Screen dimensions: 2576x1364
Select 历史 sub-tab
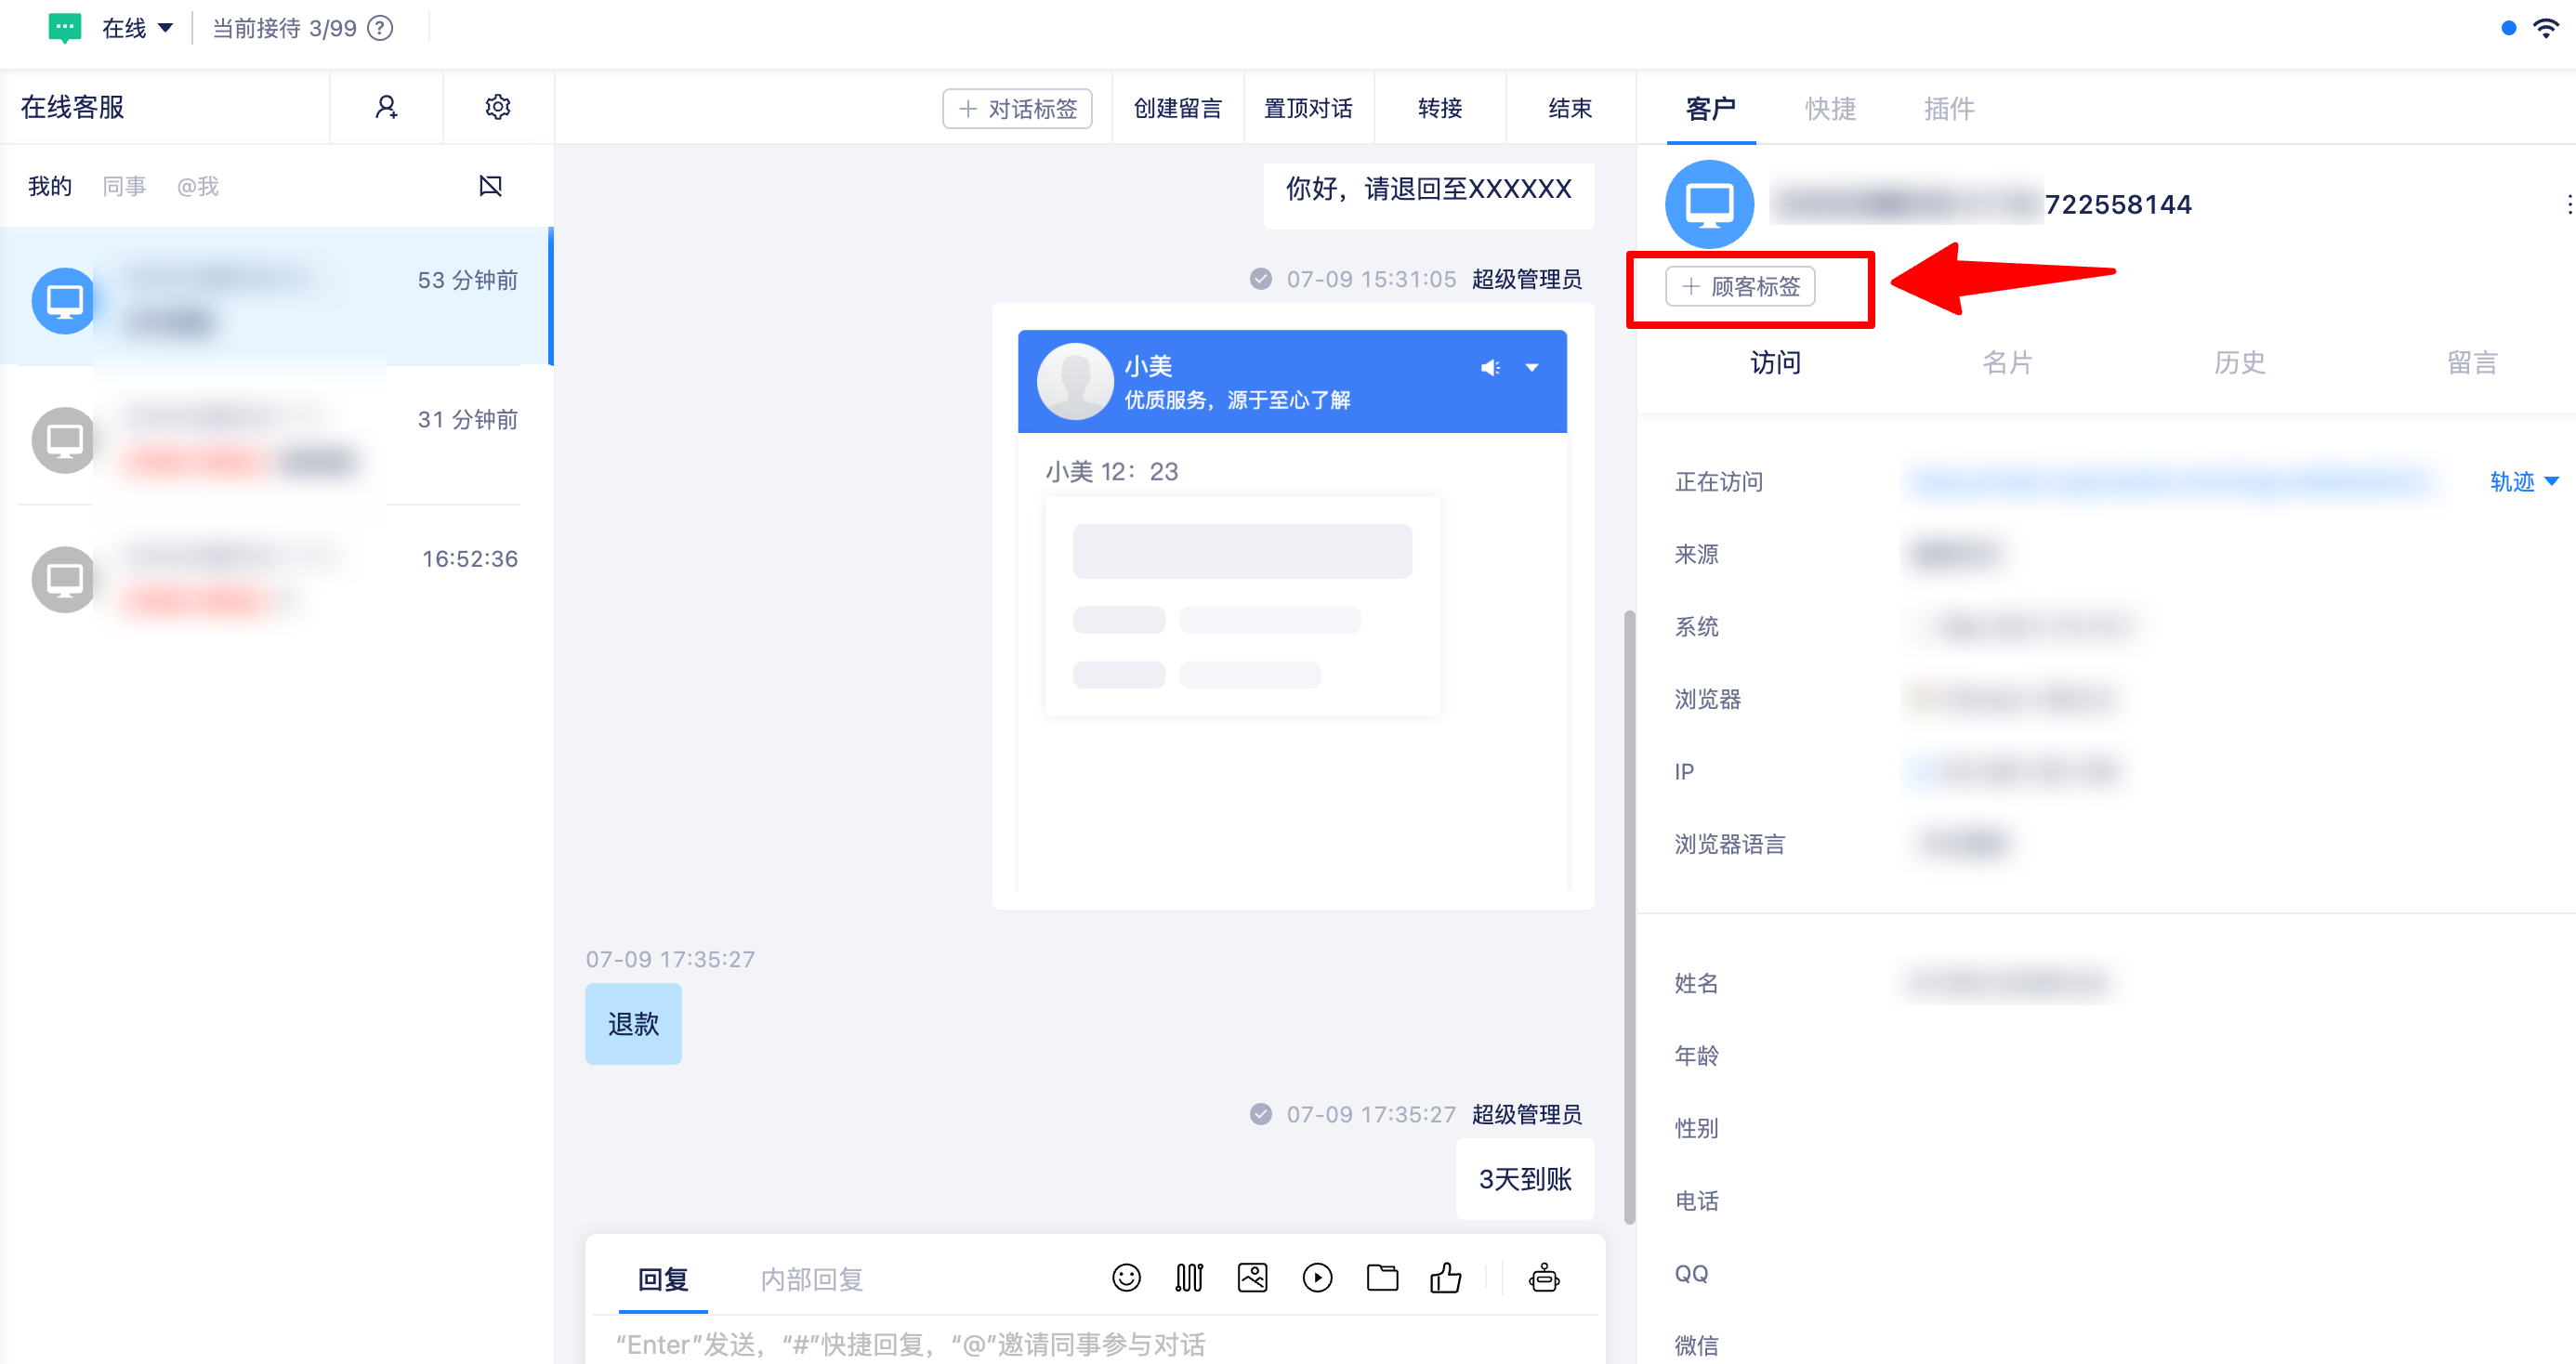2239,362
